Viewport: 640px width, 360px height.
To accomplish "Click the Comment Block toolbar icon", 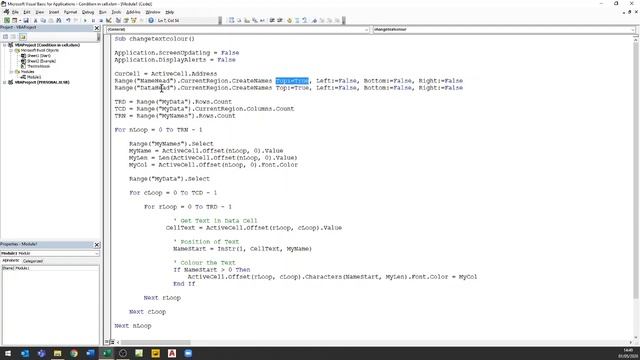I will [x=297, y=20].
